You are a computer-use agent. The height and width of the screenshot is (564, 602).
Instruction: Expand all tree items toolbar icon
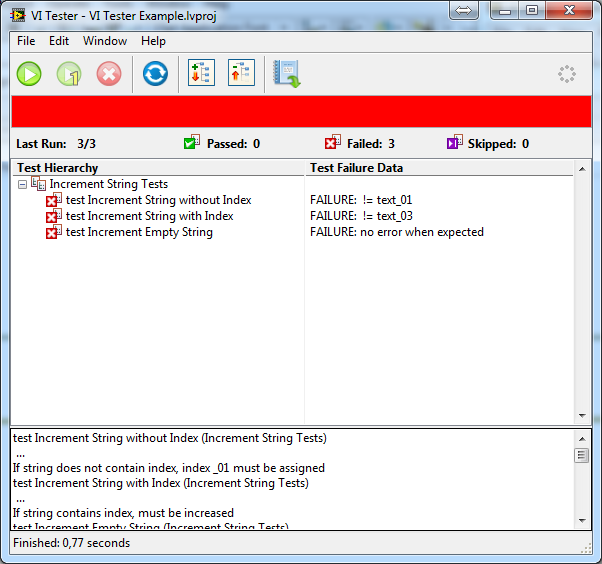click(x=202, y=73)
